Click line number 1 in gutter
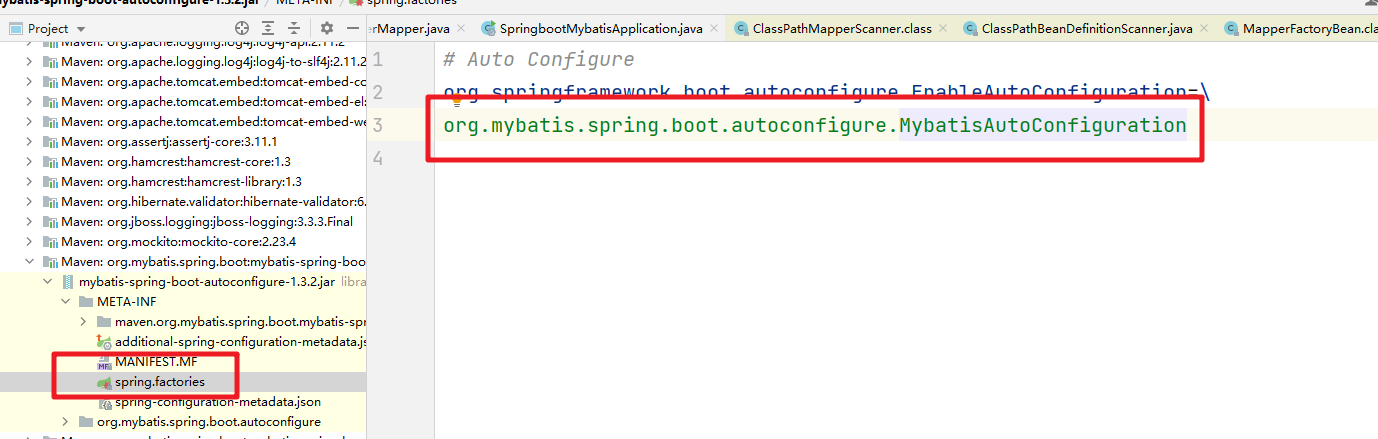 (x=377, y=60)
